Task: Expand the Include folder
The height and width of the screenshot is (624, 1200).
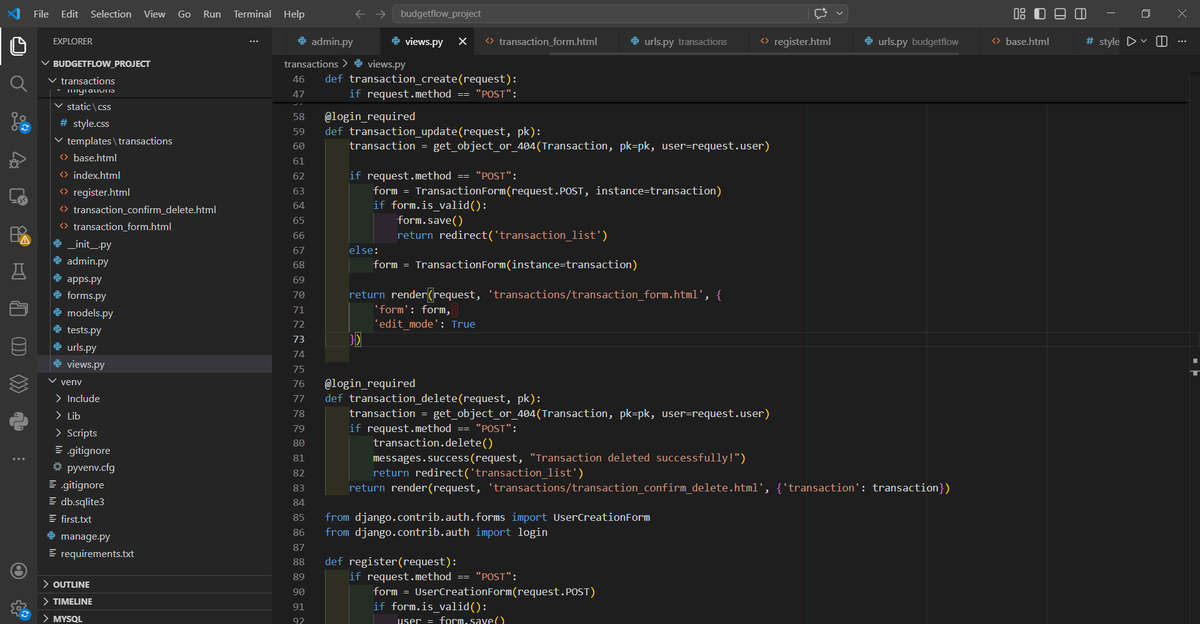Action: (59, 398)
